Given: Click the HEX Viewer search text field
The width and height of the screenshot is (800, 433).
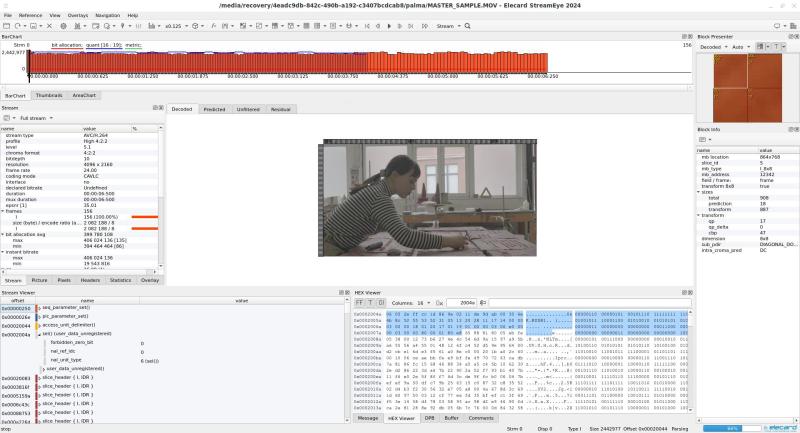Looking at the screenshot, I should 589,303.
